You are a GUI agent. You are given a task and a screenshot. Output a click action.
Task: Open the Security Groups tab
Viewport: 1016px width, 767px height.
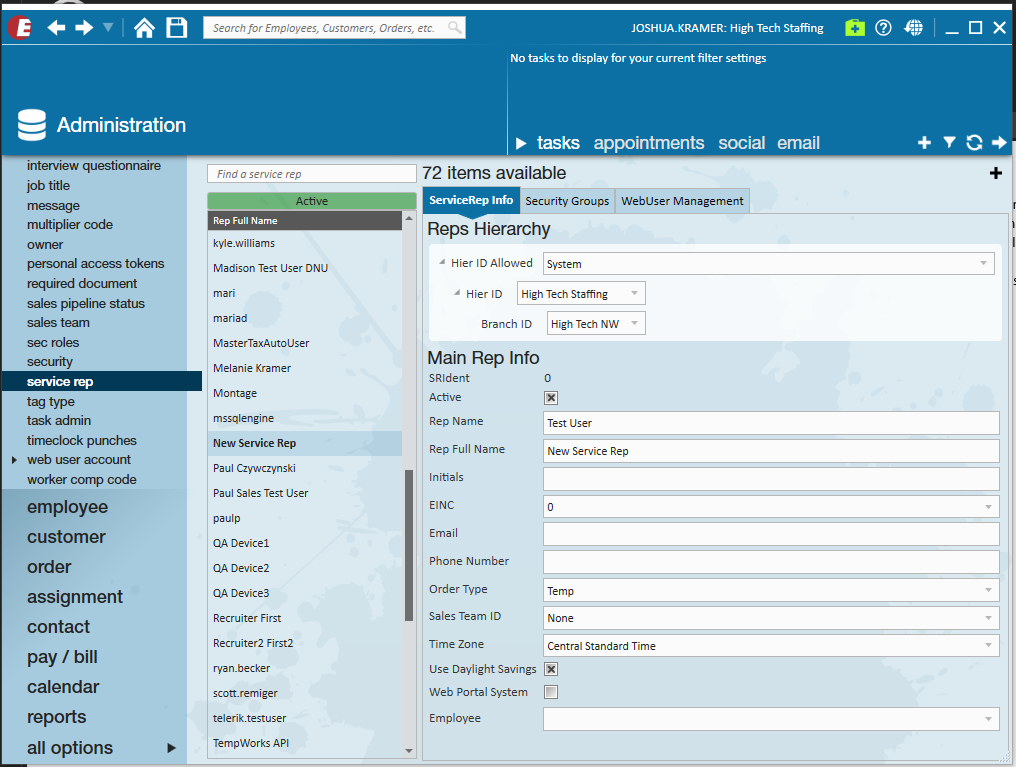567,201
